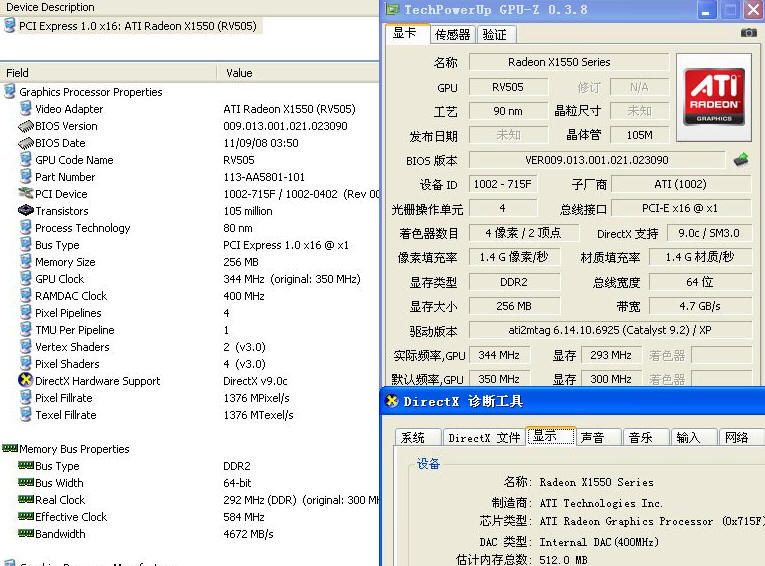The height and width of the screenshot is (566, 765).
Task: Open the 输入 tab in DirectX tool
Action: [x=694, y=437]
